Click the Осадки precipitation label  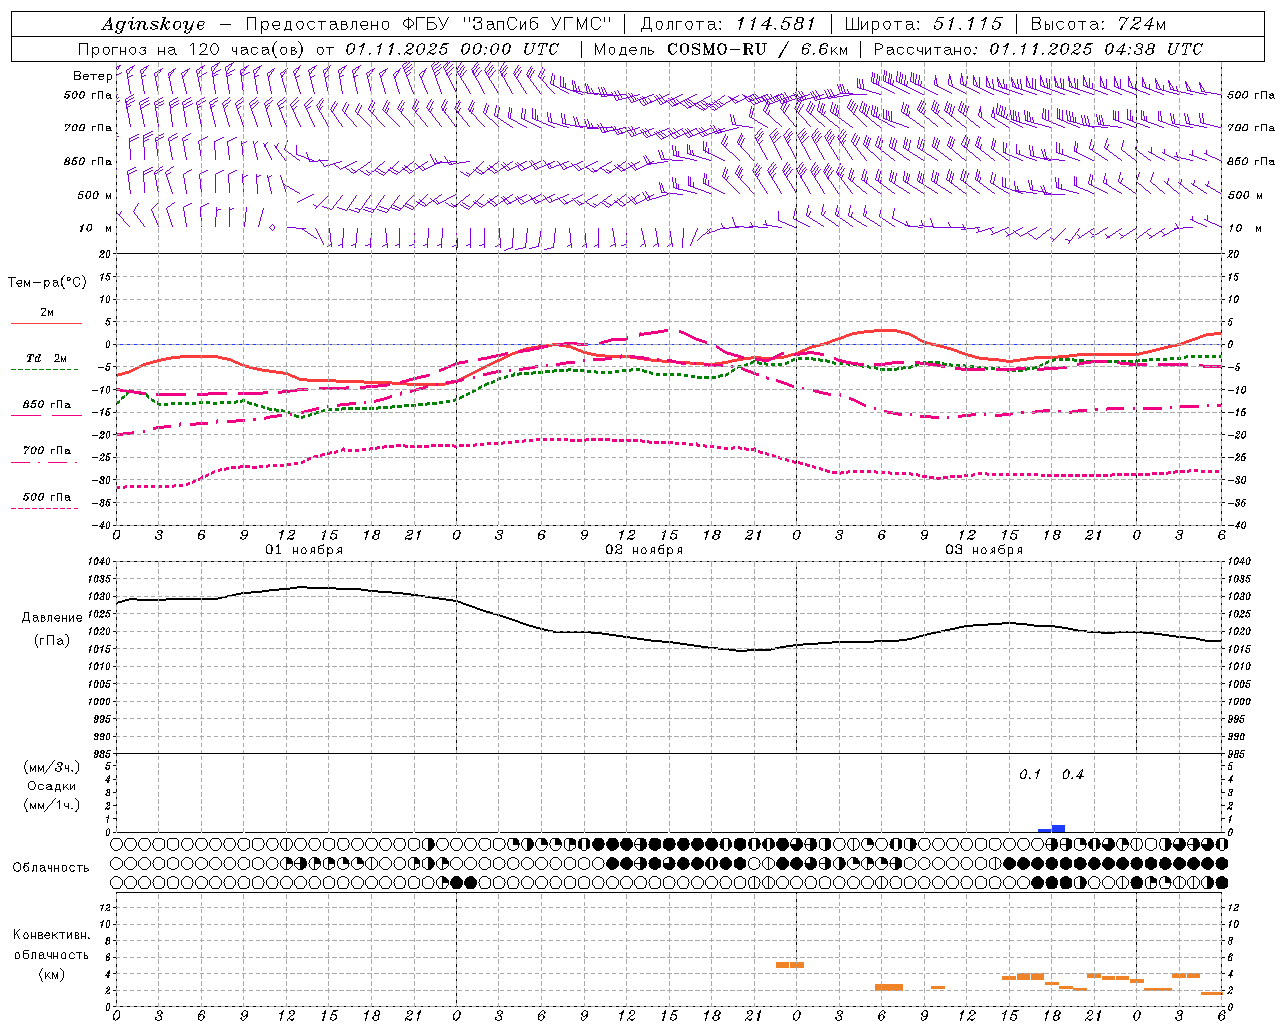(x=52, y=786)
